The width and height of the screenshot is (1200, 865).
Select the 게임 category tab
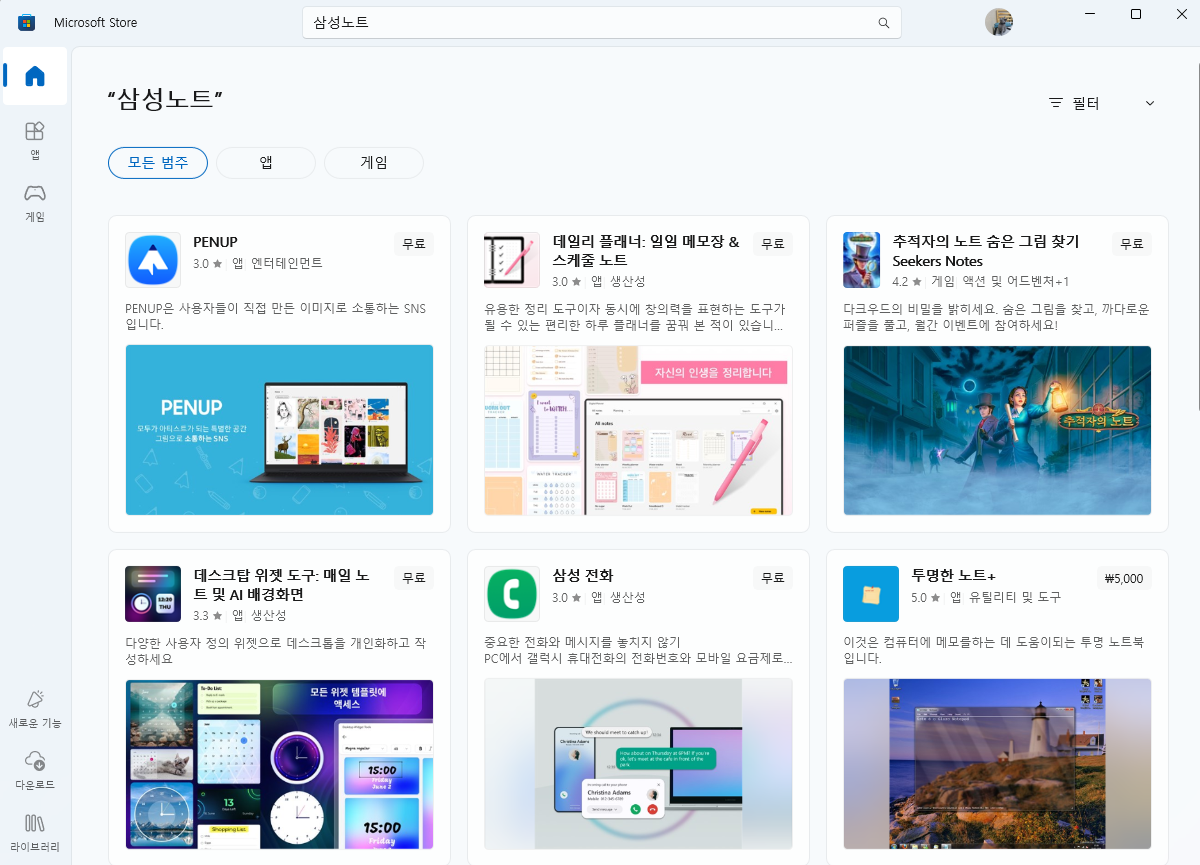point(374,162)
